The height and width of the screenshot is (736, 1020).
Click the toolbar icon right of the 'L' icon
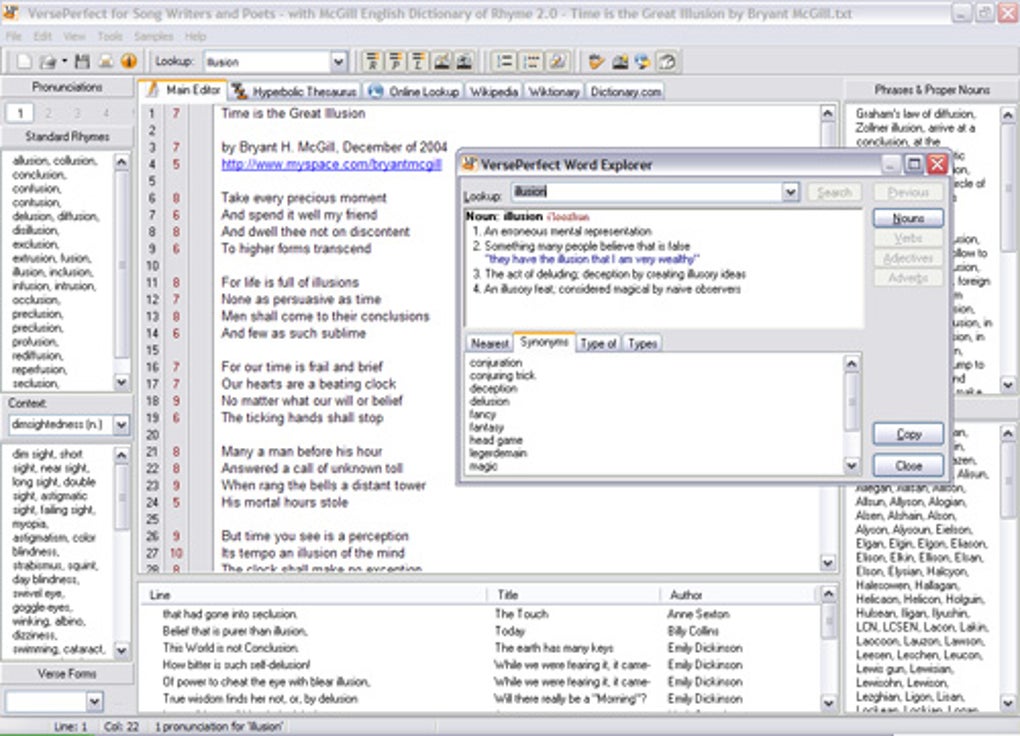coord(442,62)
